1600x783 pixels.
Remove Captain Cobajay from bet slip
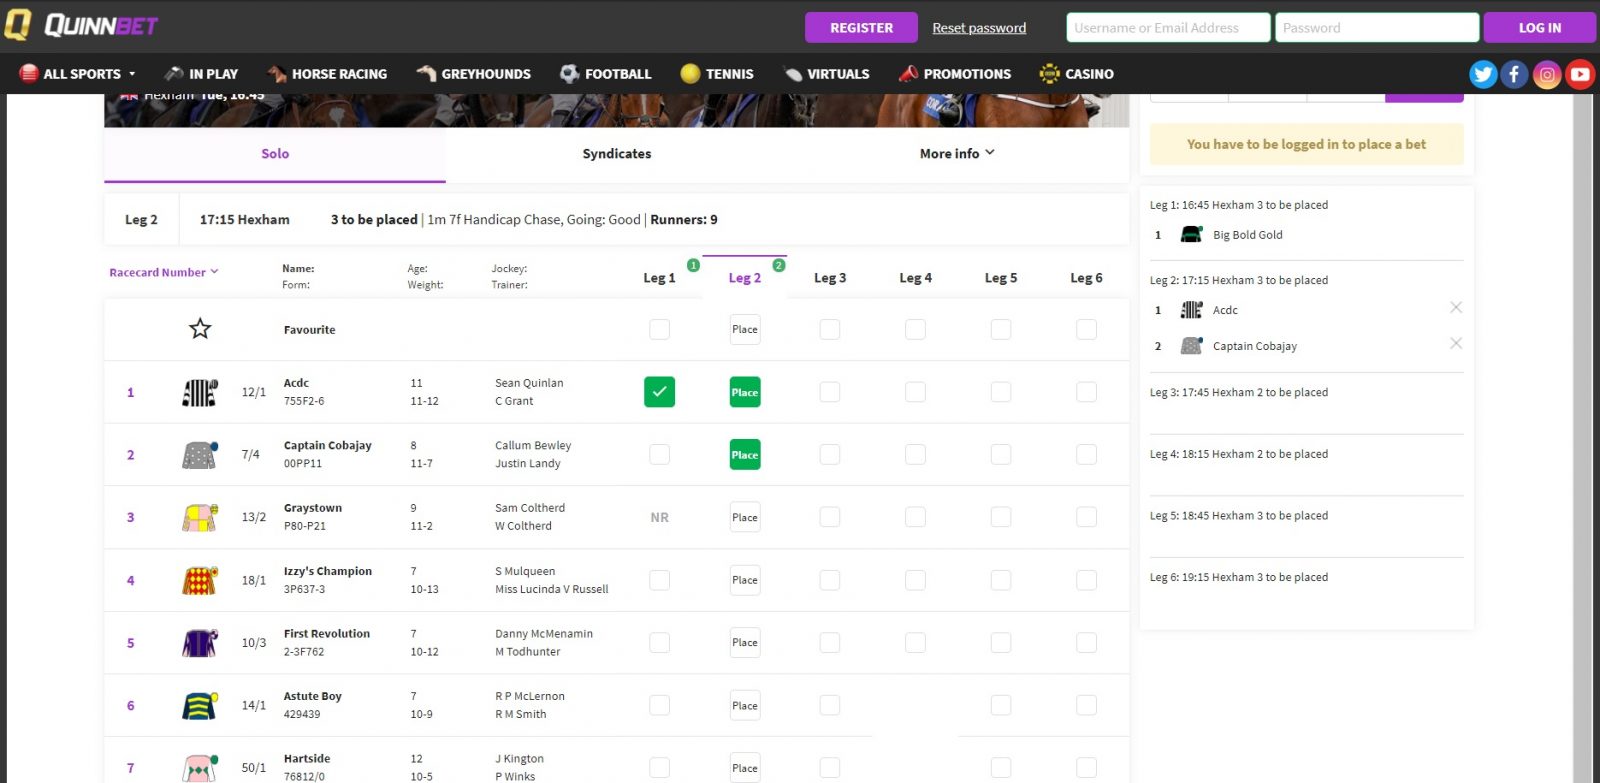pos(1456,344)
